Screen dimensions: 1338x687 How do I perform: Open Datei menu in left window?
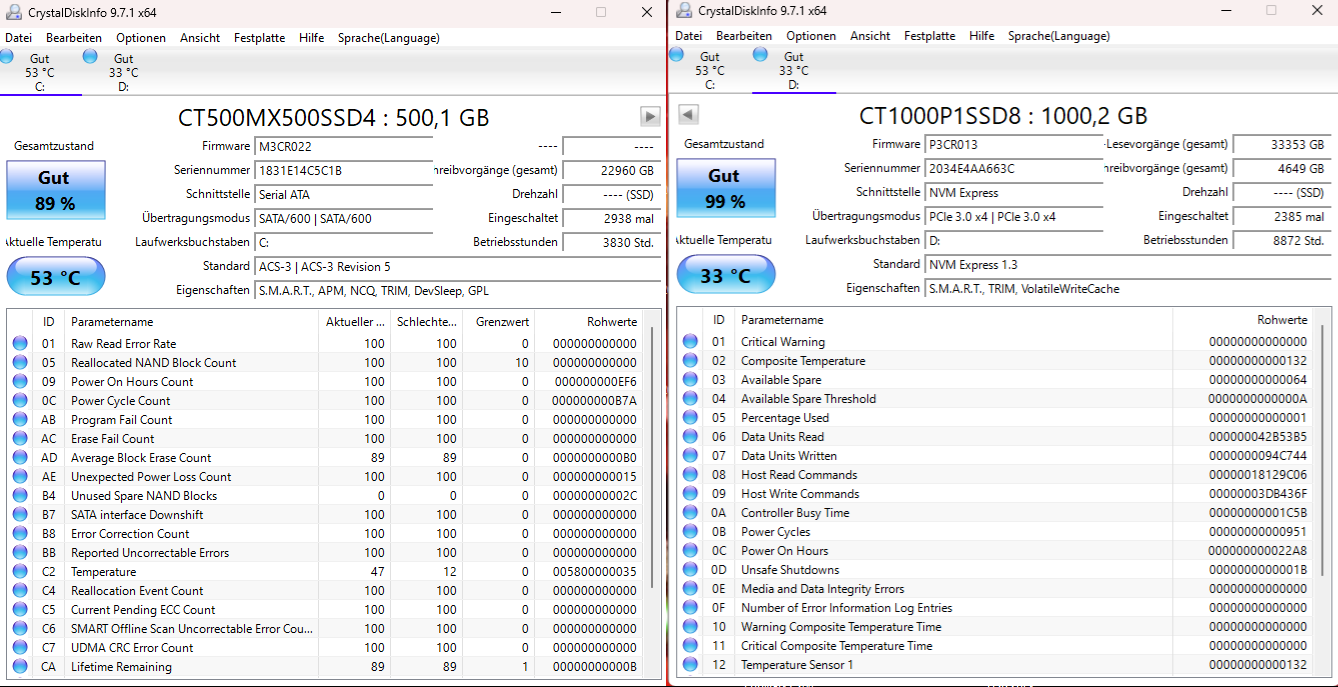(x=18, y=38)
